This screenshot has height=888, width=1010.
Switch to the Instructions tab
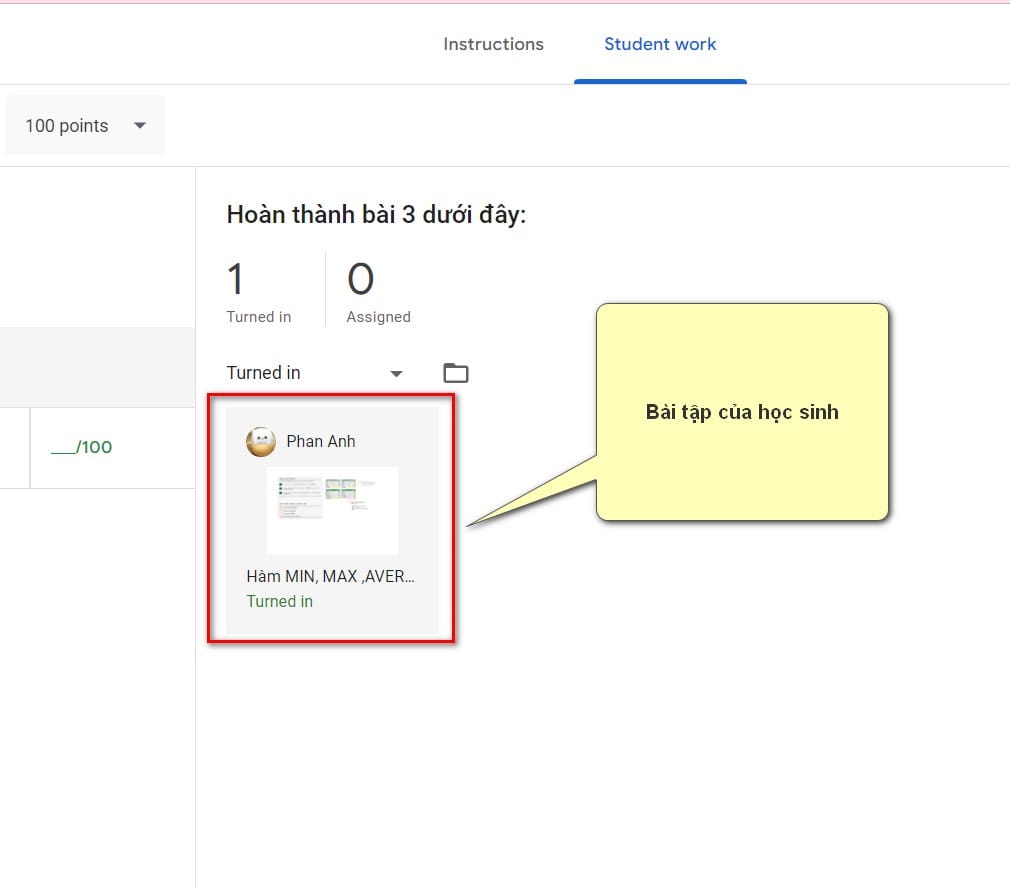click(x=493, y=44)
